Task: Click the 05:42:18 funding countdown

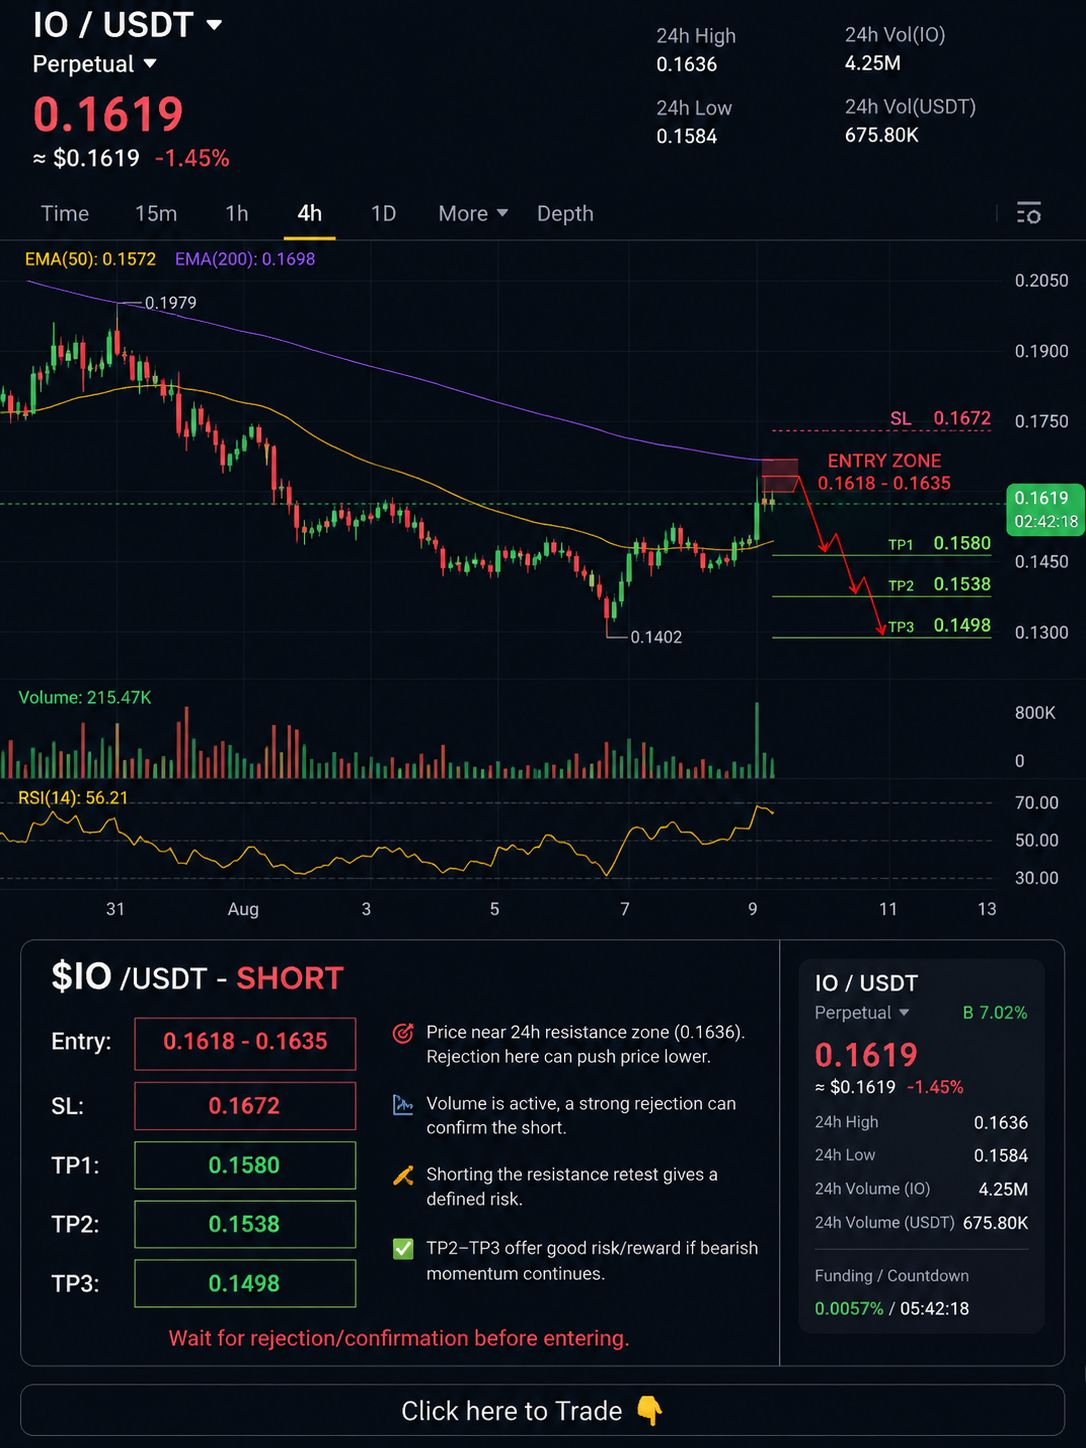Action: (x=935, y=1308)
